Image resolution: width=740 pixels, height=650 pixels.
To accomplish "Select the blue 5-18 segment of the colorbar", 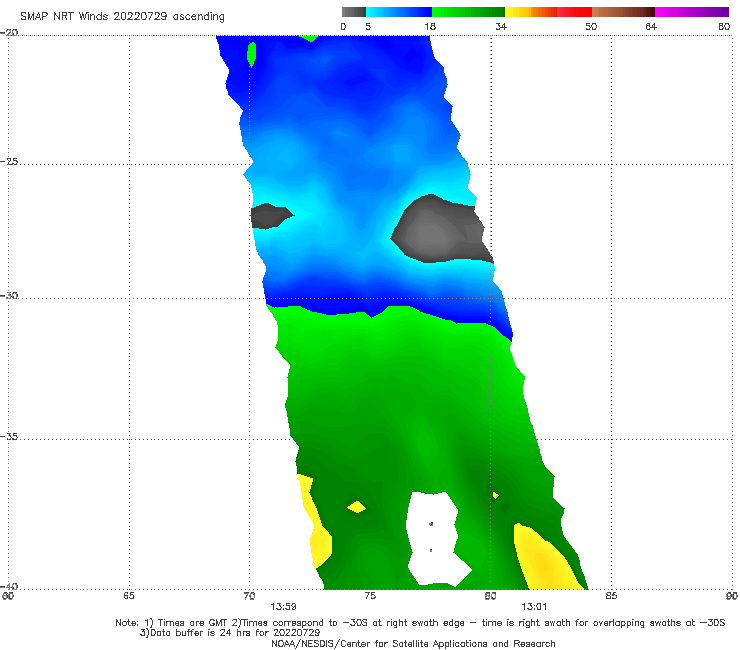I will point(399,12).
